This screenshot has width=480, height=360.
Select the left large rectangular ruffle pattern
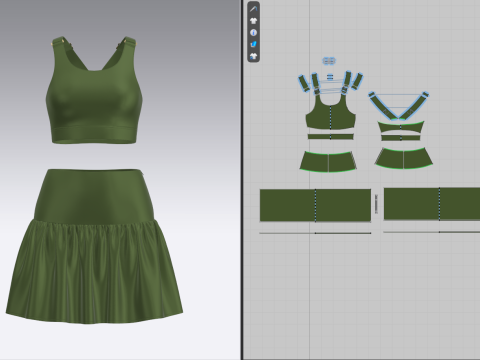point(315,205)
